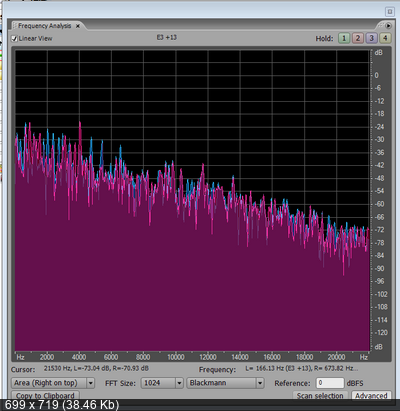The width and height of the screenshot is (400, 411).
Task: Click the Scan selection button
Action: [320, 395]
